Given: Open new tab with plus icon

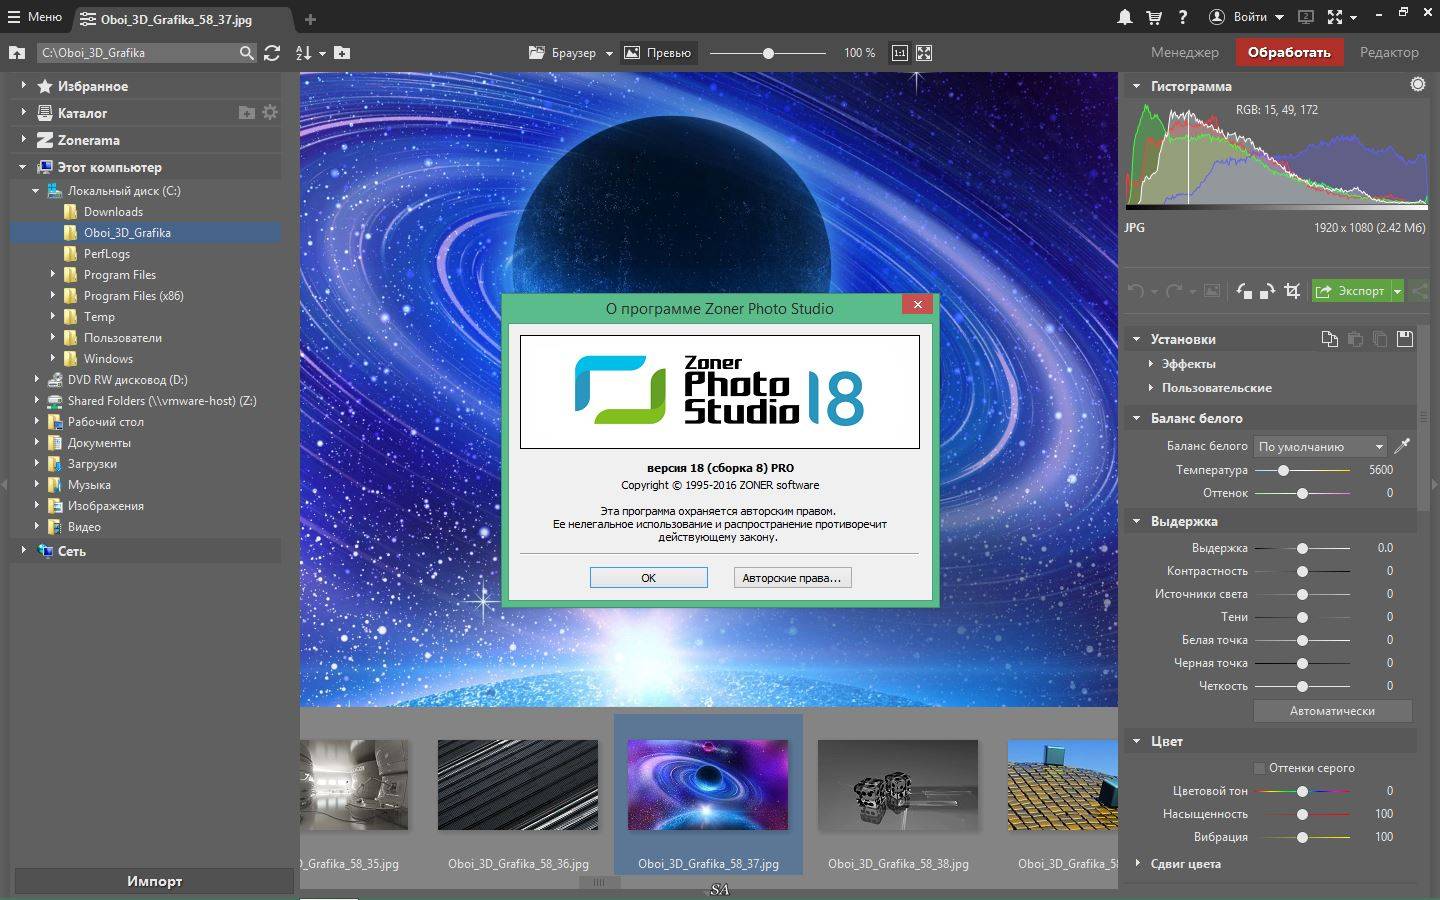Looking at the screenshot, I should (310, 19).
